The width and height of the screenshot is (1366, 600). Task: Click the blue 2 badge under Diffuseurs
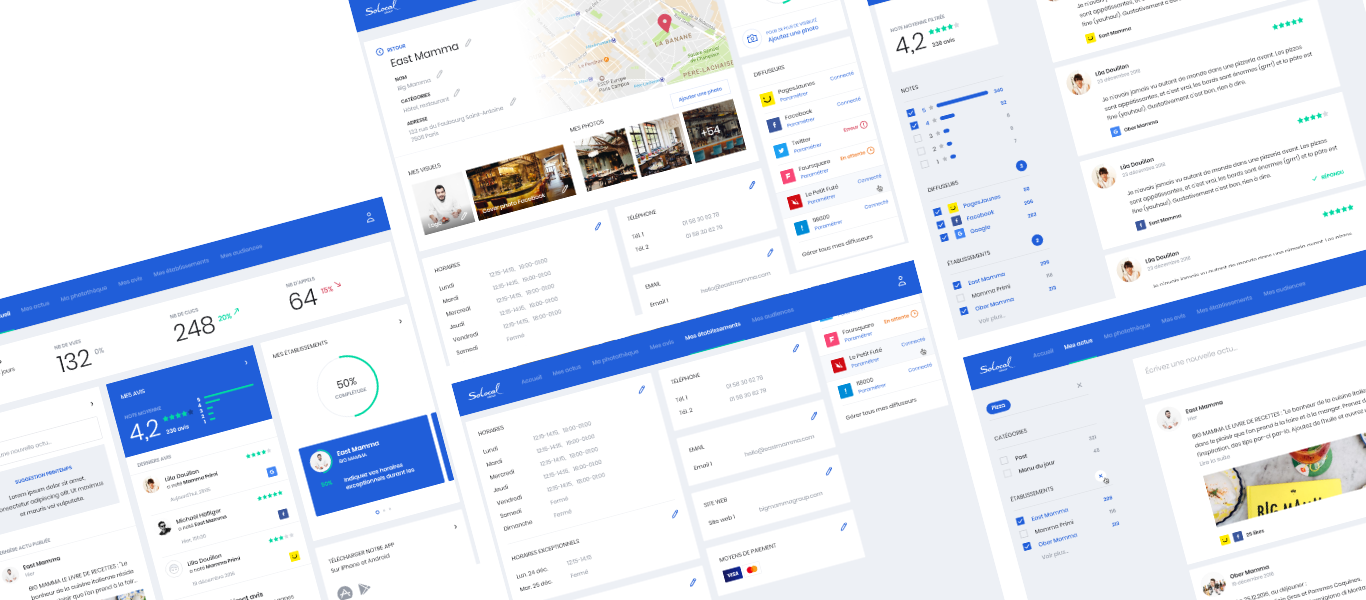click(1037, 240)
